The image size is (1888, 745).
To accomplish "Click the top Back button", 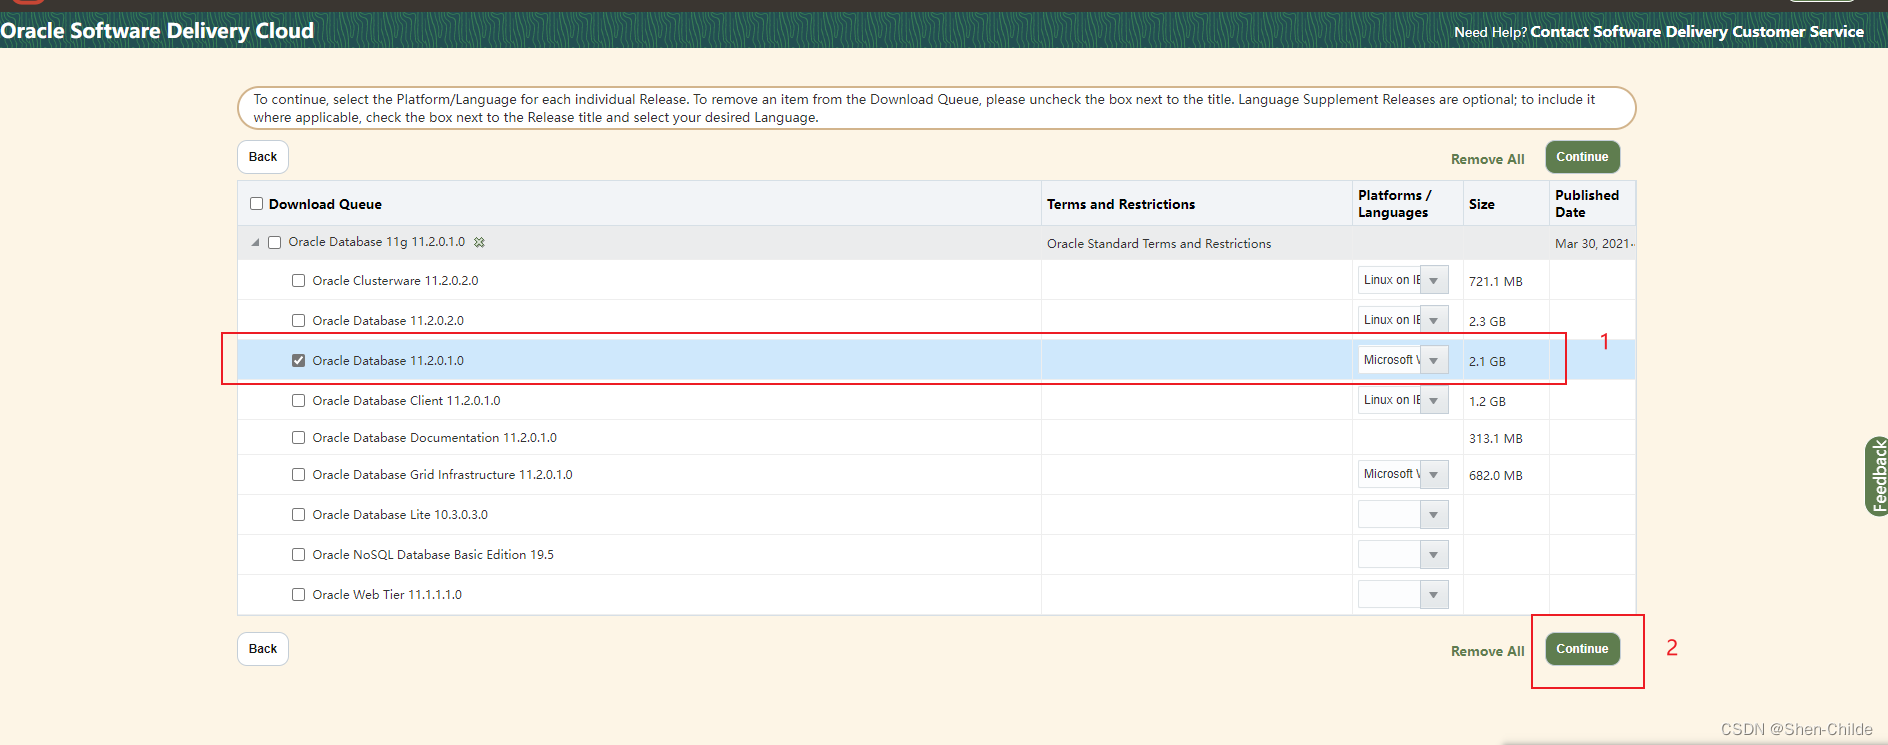I will pyautogui.click(x=263, y=157).
